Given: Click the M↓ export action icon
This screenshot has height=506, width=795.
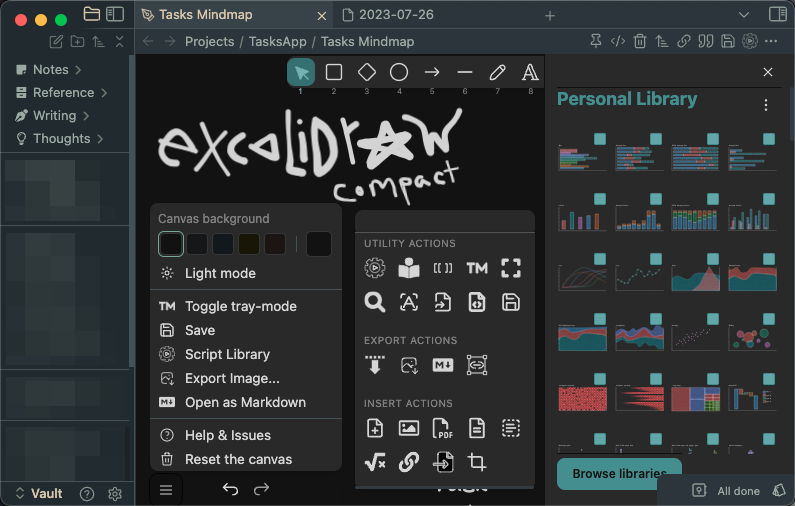Looking at the screenshot, I should point(443,365).
